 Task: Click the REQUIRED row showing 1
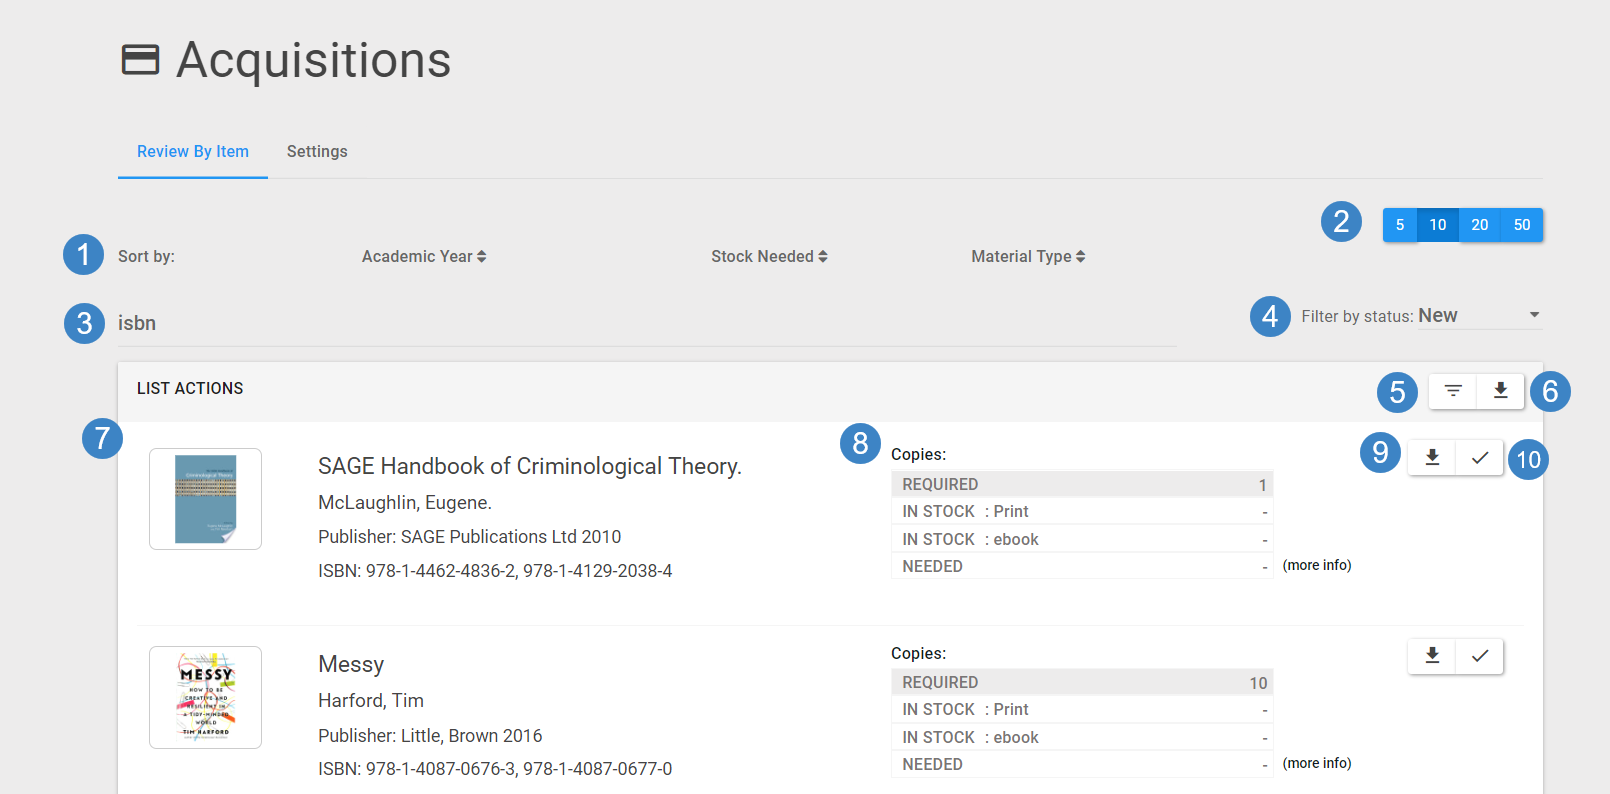tap(1082, 484)
